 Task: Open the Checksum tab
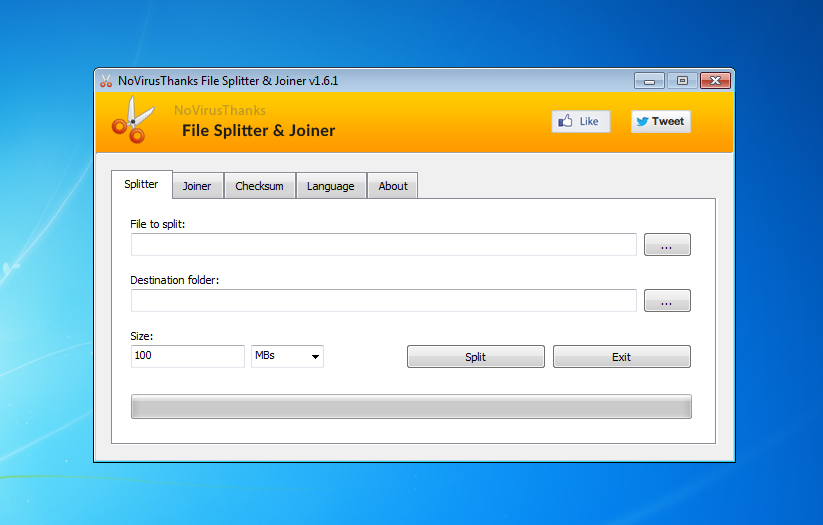point(259,186)
